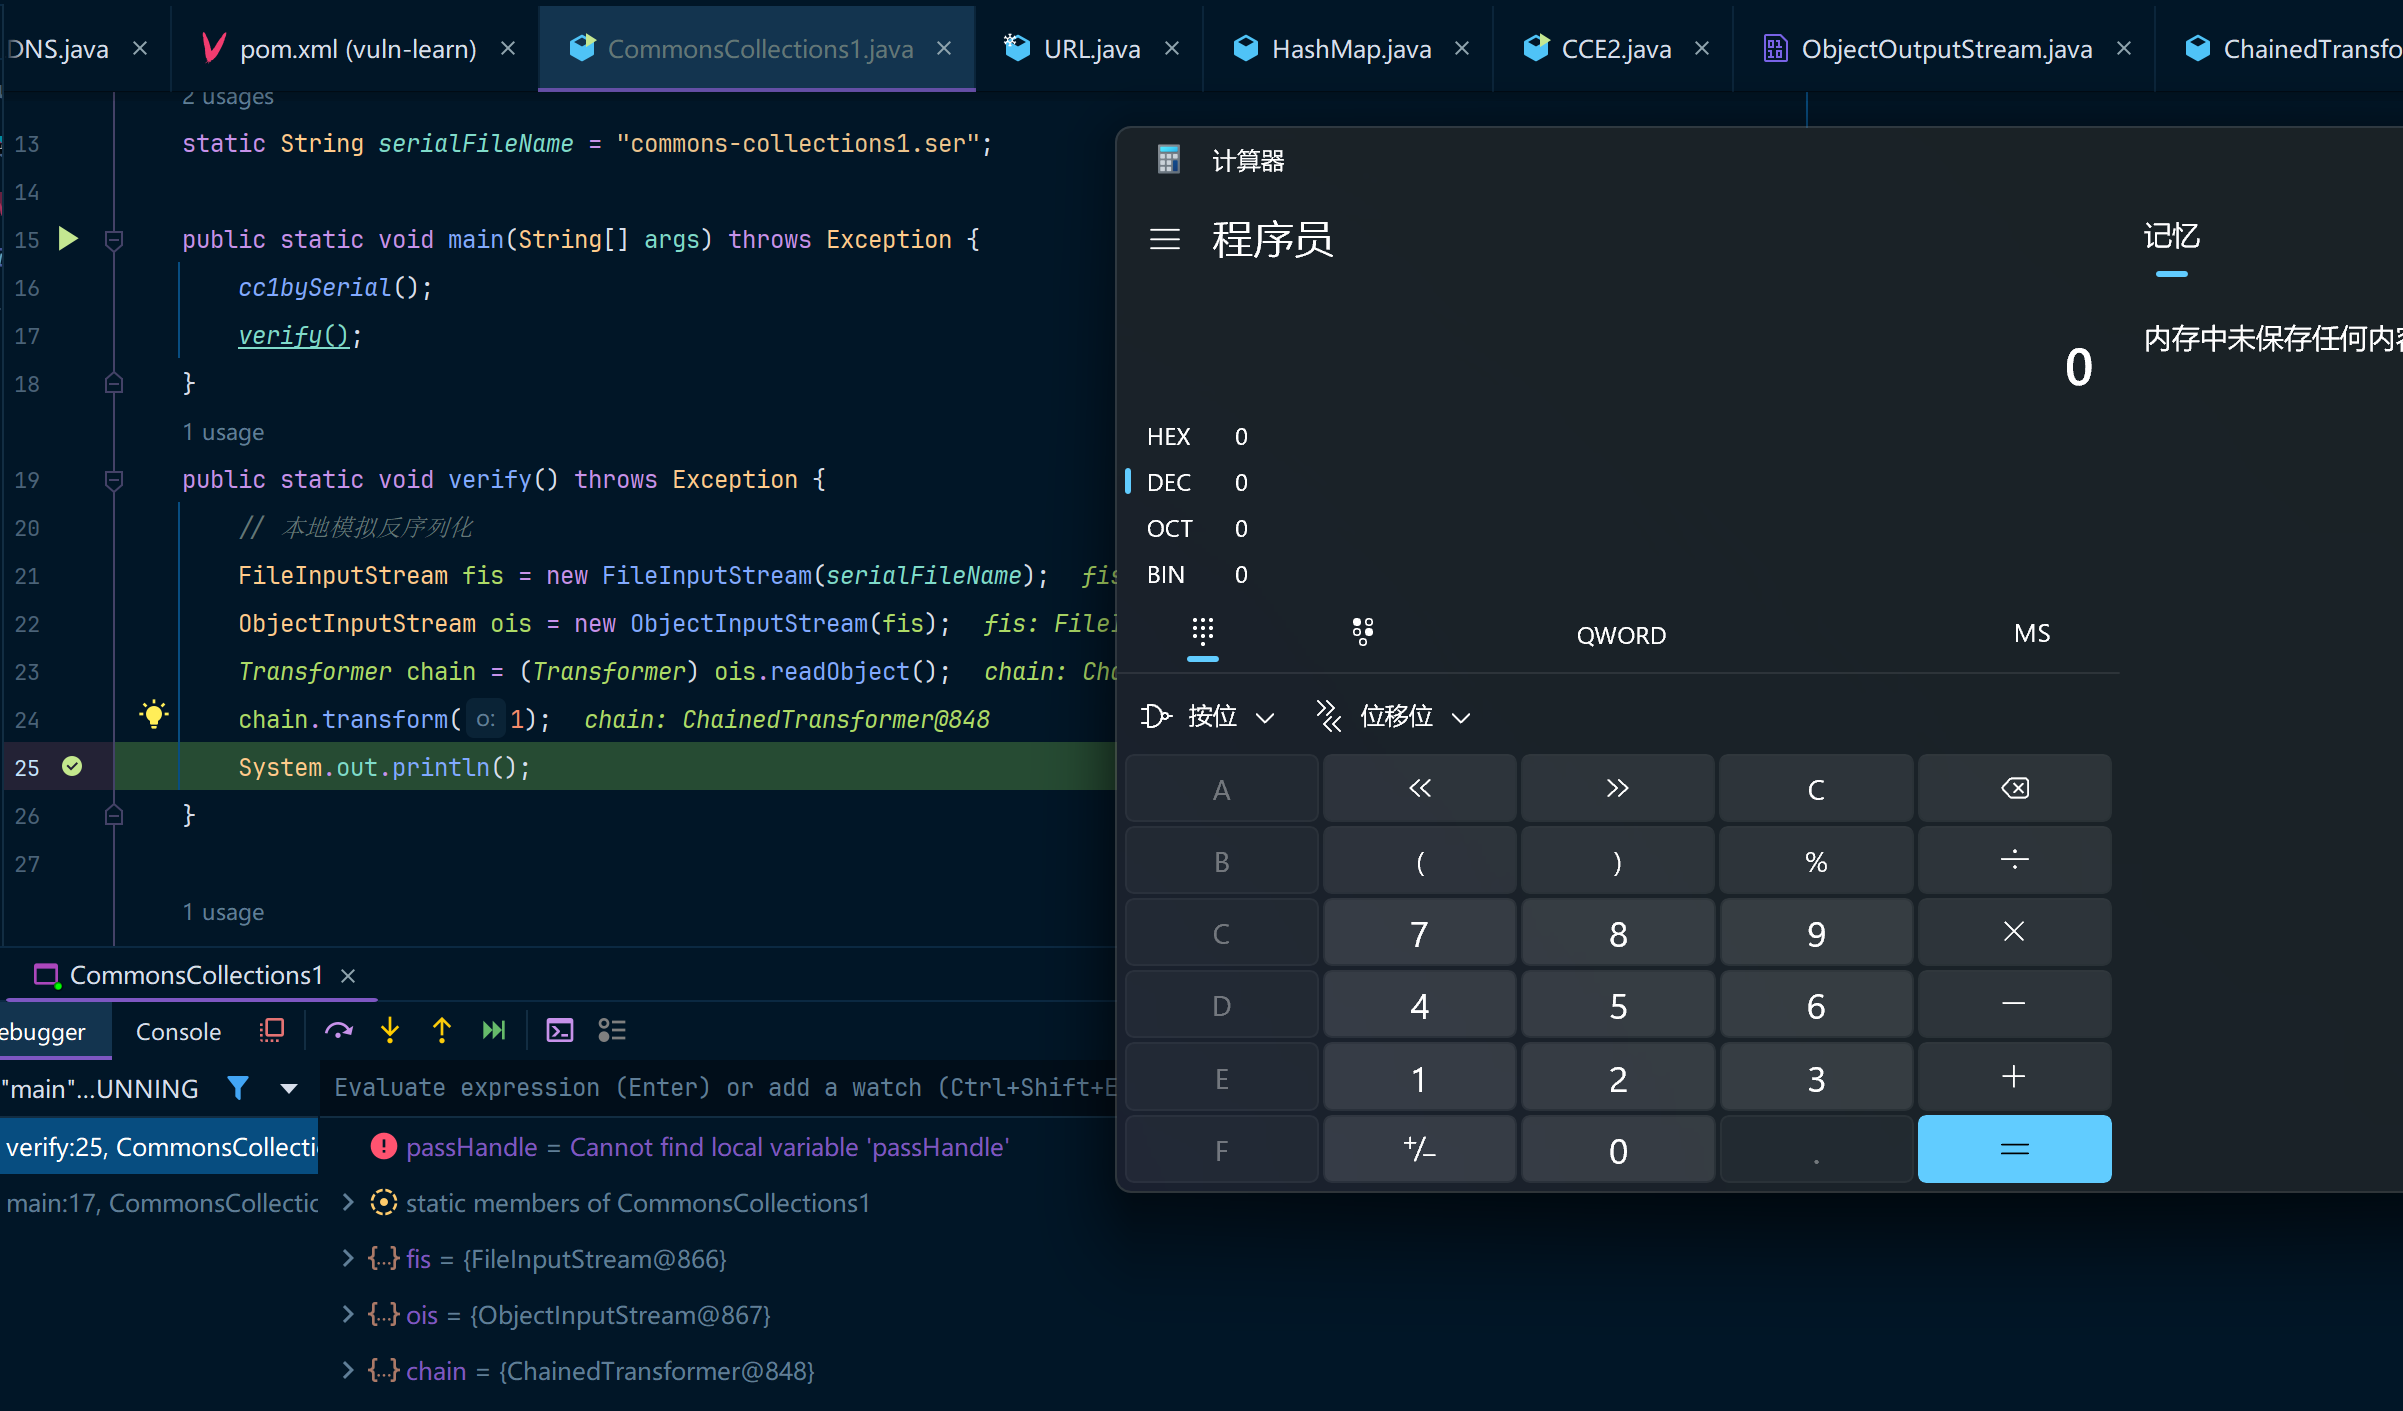
Task: Click the right shift >> key
Action: pyautogui.click(x=1617, y=789)
